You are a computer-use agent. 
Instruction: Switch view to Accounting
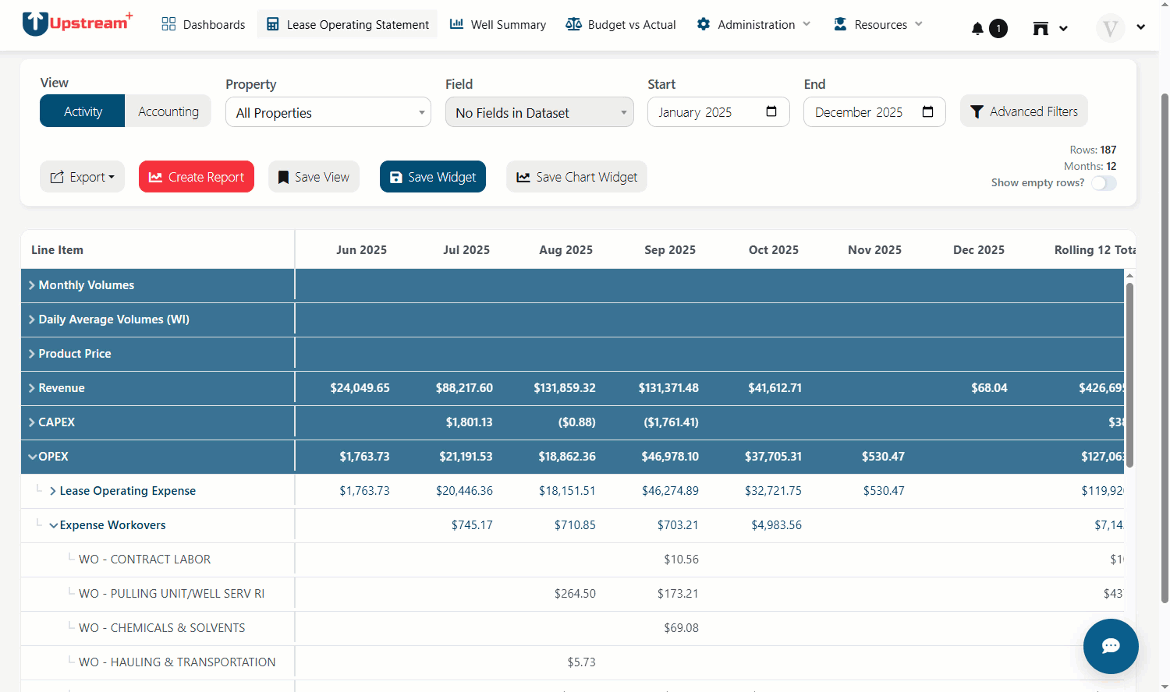168,111
